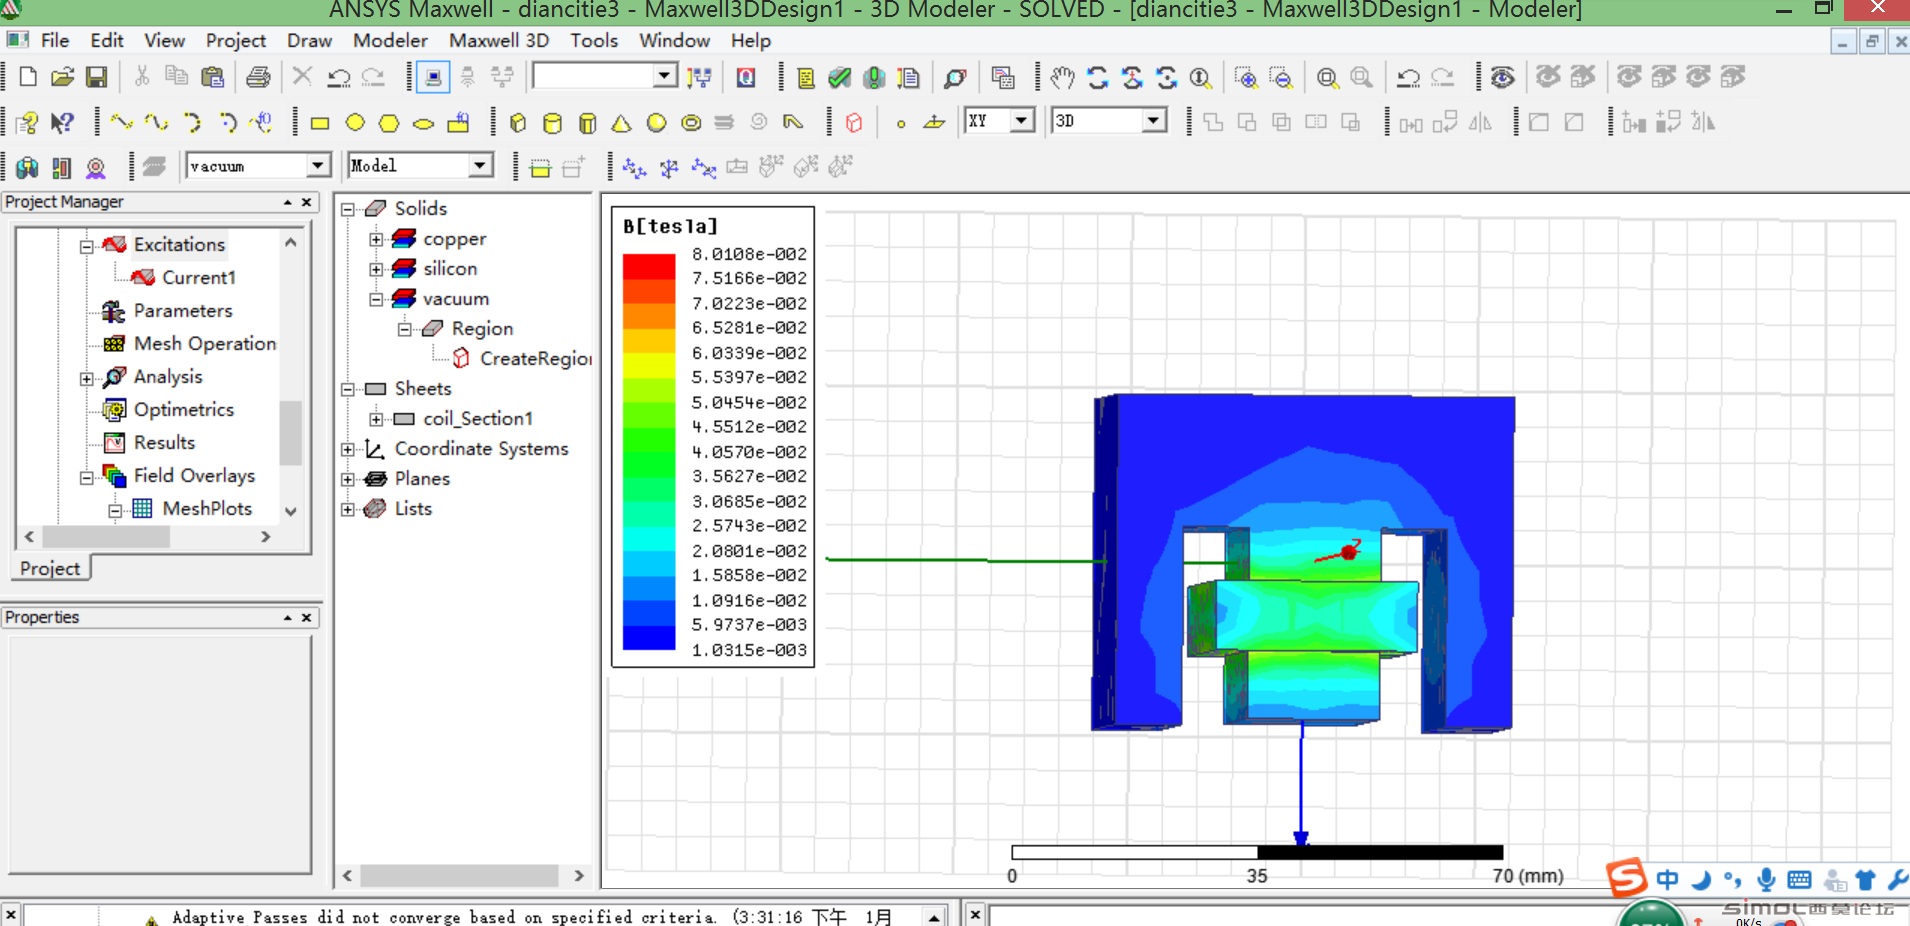
Task: Expand the copper material node
Action: point(376,239)
